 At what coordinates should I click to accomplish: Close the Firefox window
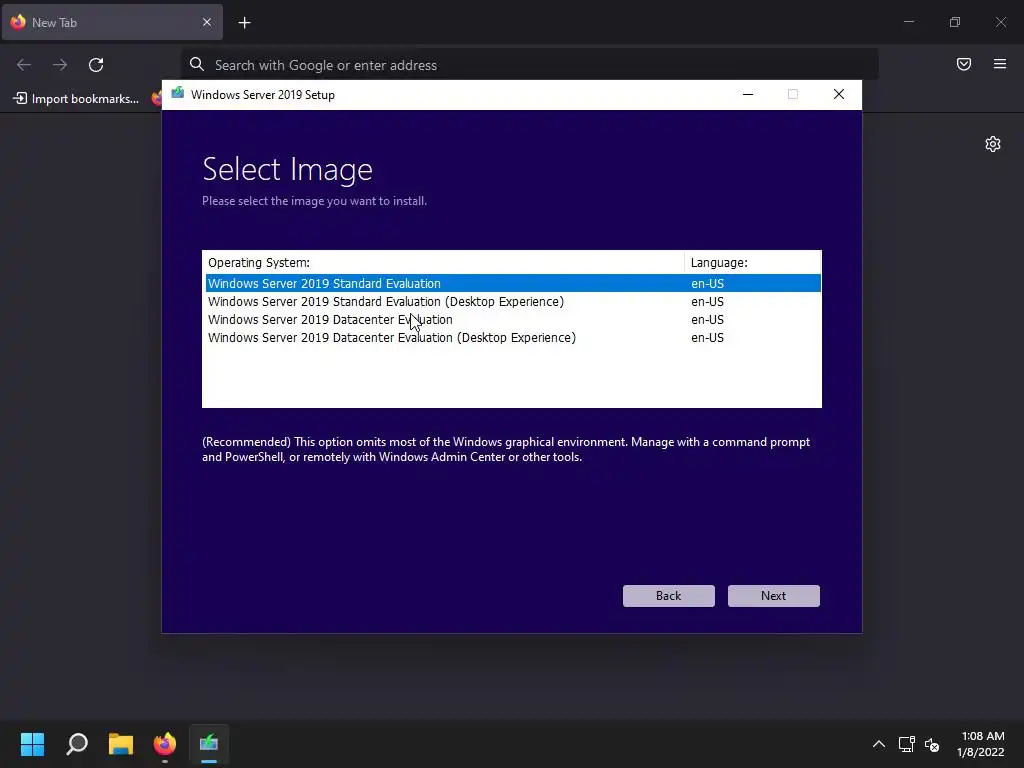1000,22
